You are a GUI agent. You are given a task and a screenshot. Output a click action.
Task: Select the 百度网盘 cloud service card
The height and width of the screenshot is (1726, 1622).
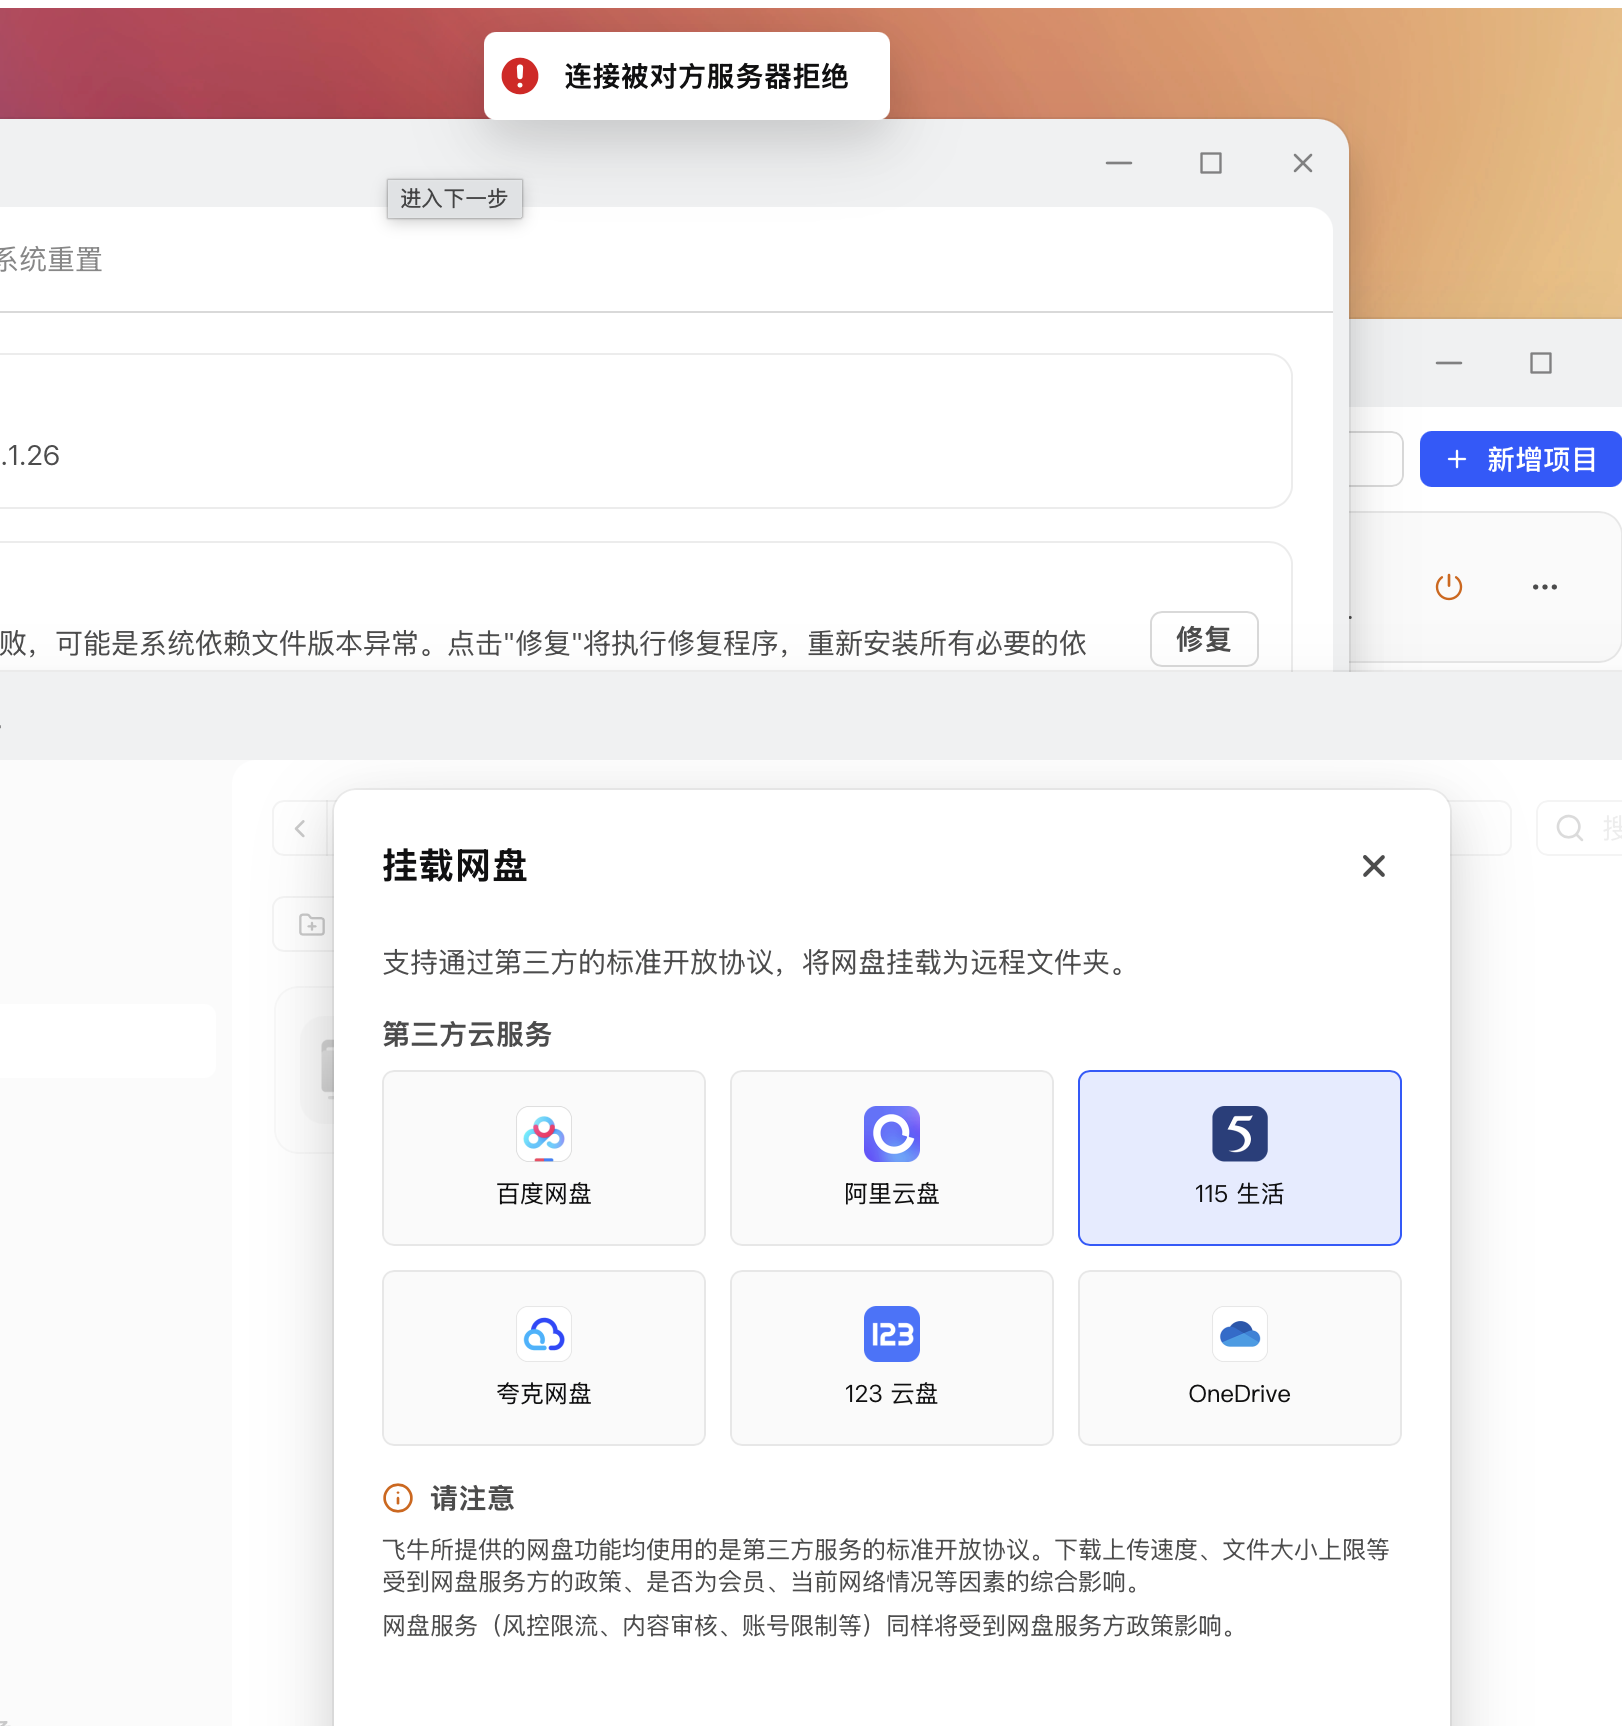tap(544, 1158)
